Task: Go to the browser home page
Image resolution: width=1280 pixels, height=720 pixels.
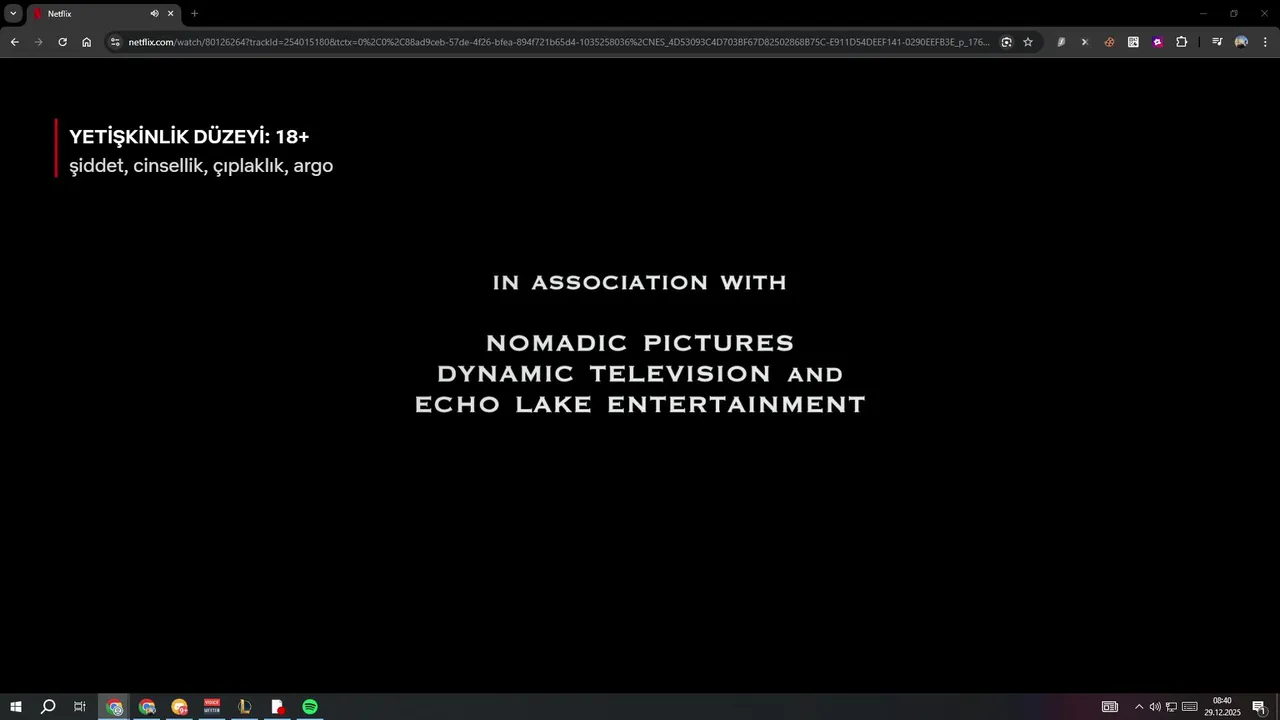Action: (x=87, y=42)
